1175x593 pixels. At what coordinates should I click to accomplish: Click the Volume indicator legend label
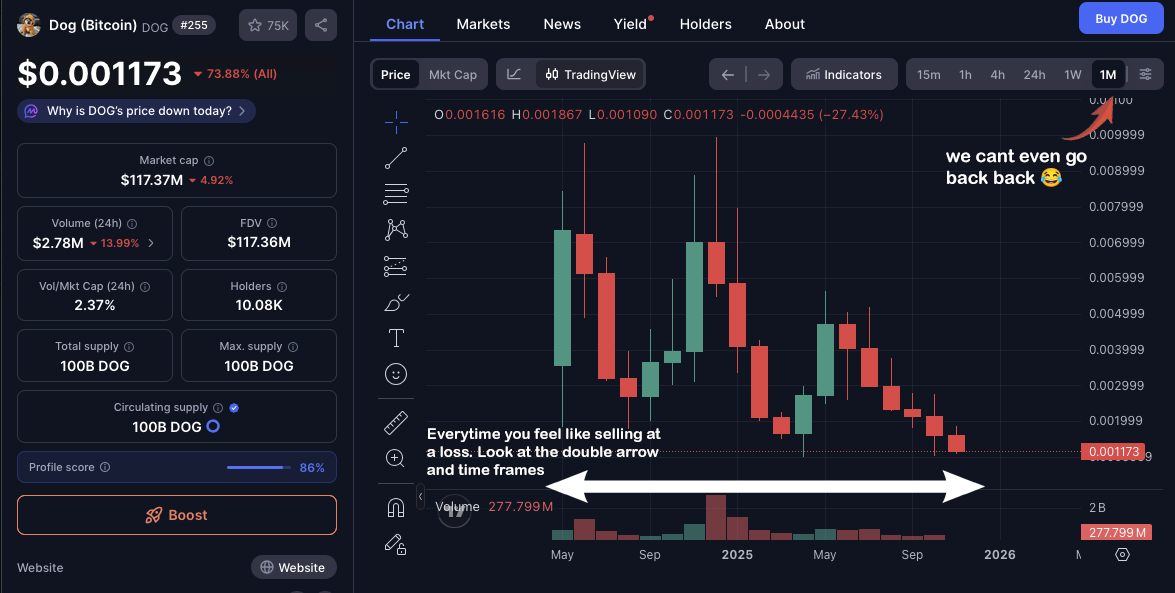457,507
